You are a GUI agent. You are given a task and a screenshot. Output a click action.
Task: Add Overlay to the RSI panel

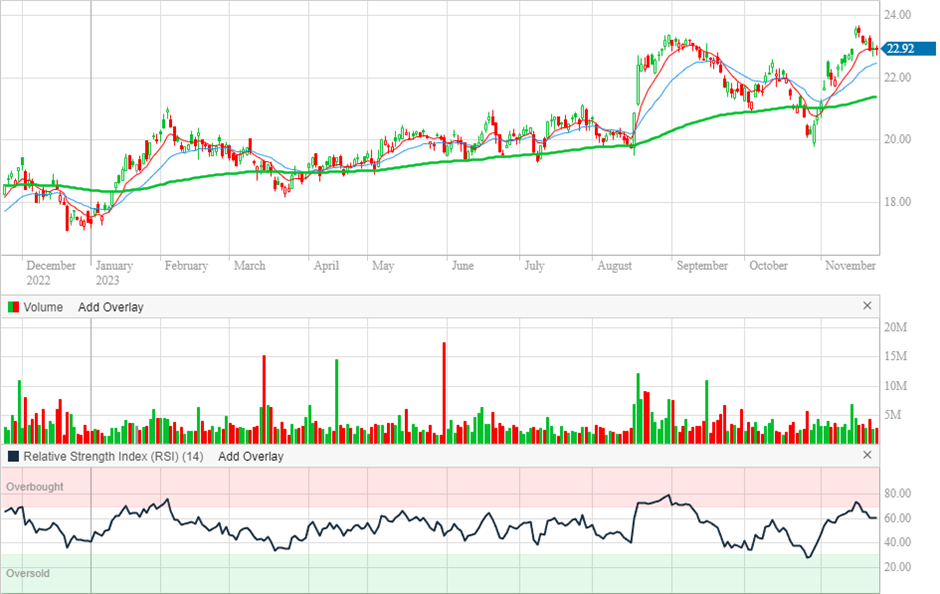pos(251,456)
